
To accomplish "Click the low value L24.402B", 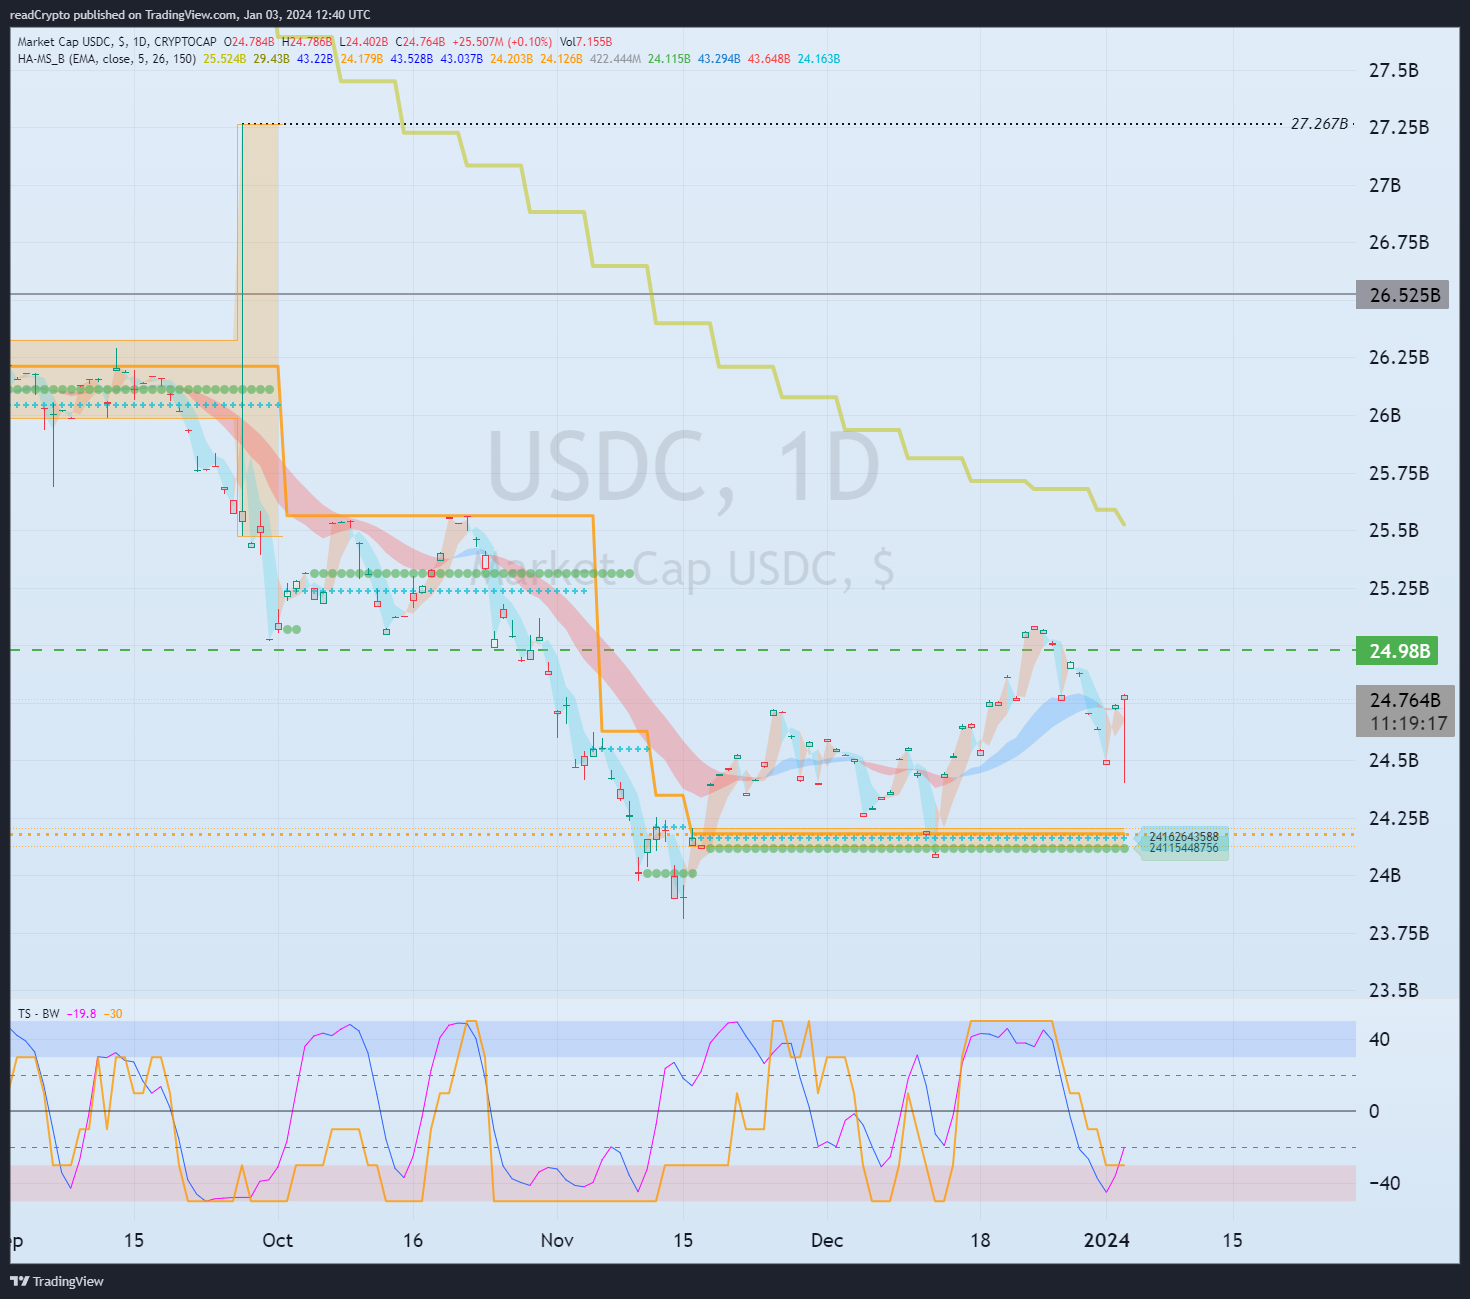I will tap(364, 42).
